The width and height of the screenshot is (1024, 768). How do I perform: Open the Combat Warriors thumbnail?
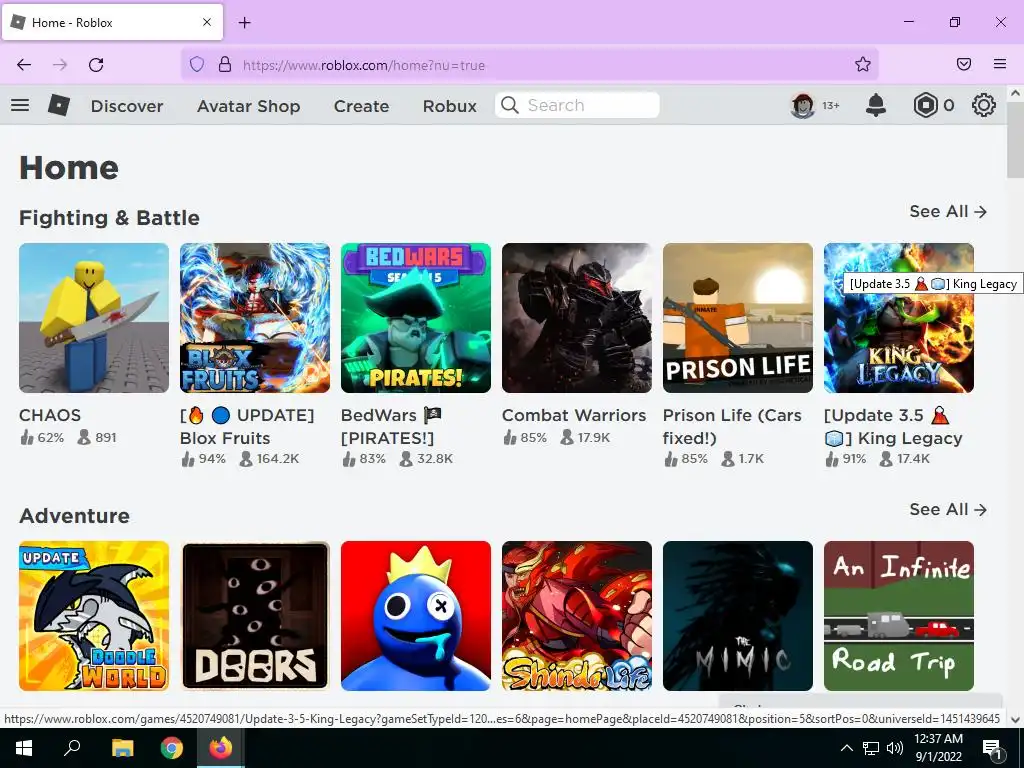[577, 318]
